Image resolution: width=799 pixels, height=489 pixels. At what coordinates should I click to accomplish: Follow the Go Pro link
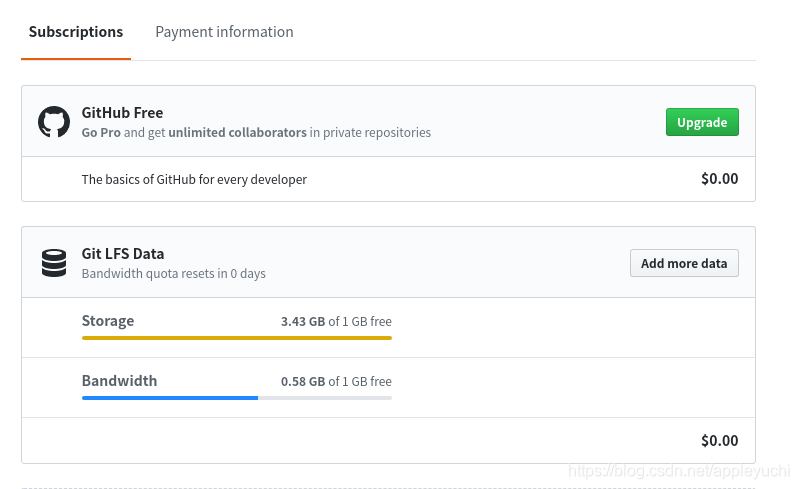(101, 132)
